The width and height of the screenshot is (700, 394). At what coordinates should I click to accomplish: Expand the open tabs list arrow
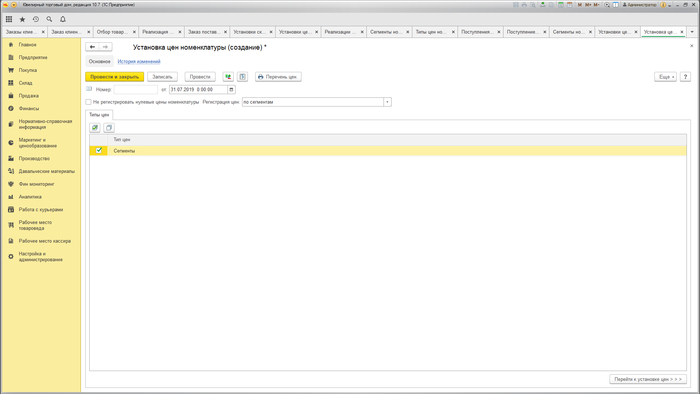[x=692, y=32]
